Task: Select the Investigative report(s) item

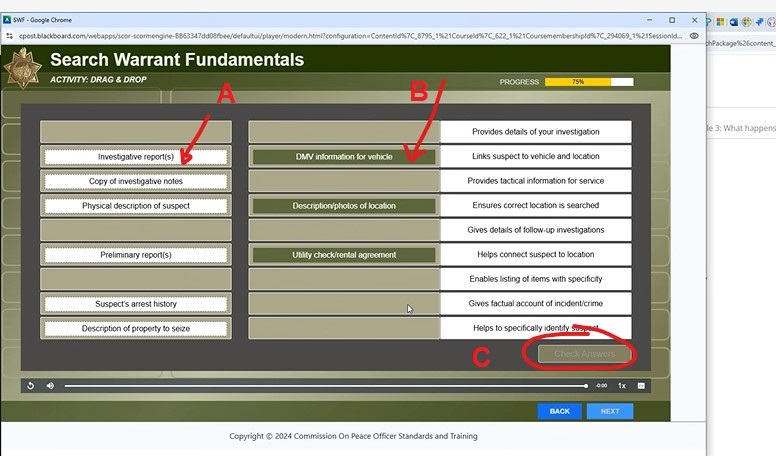Action: click(x=136, y=157)
